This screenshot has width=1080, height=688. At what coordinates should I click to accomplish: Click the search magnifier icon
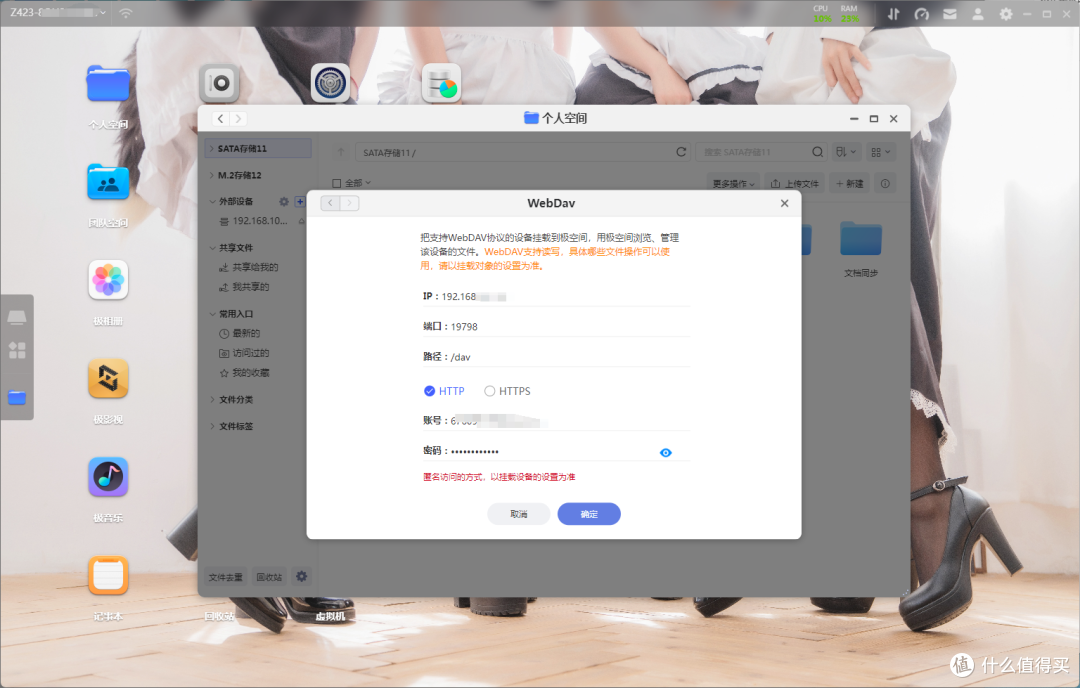click(817, 152)
